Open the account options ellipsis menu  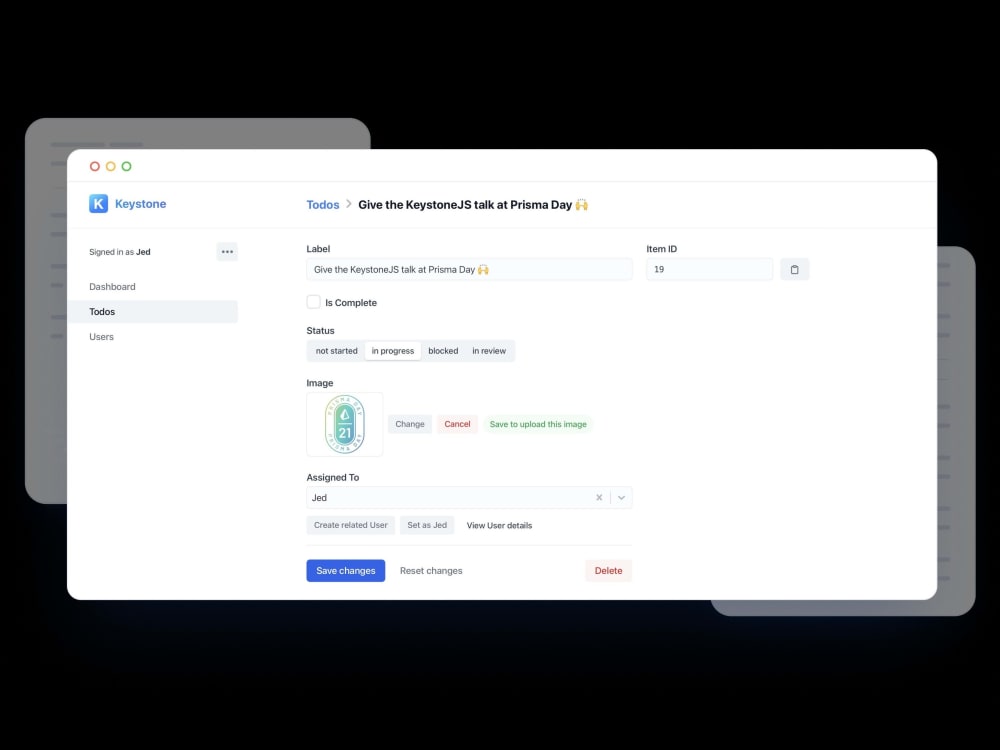pos(227,251)
